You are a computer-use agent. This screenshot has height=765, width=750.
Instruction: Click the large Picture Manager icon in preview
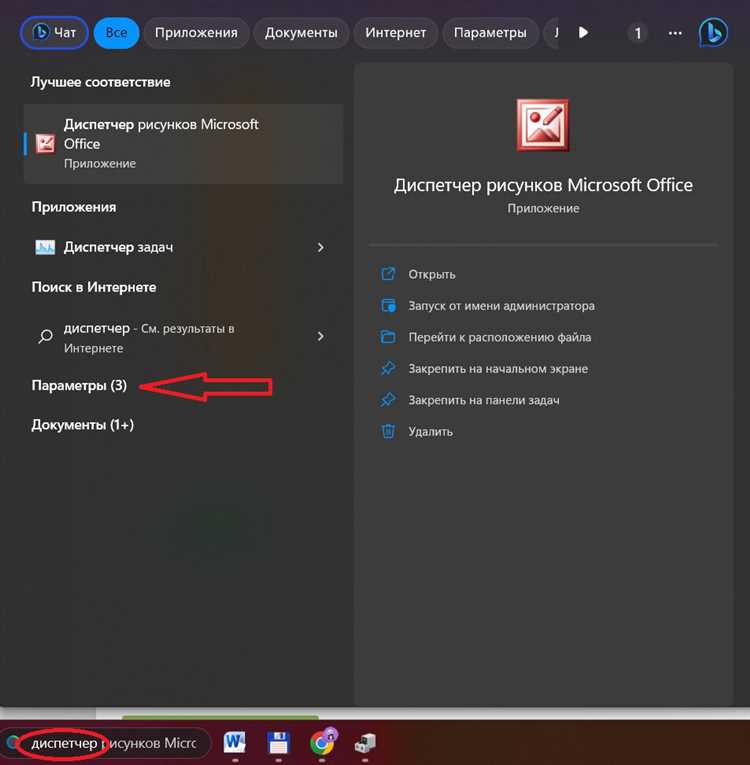(543, 125)
